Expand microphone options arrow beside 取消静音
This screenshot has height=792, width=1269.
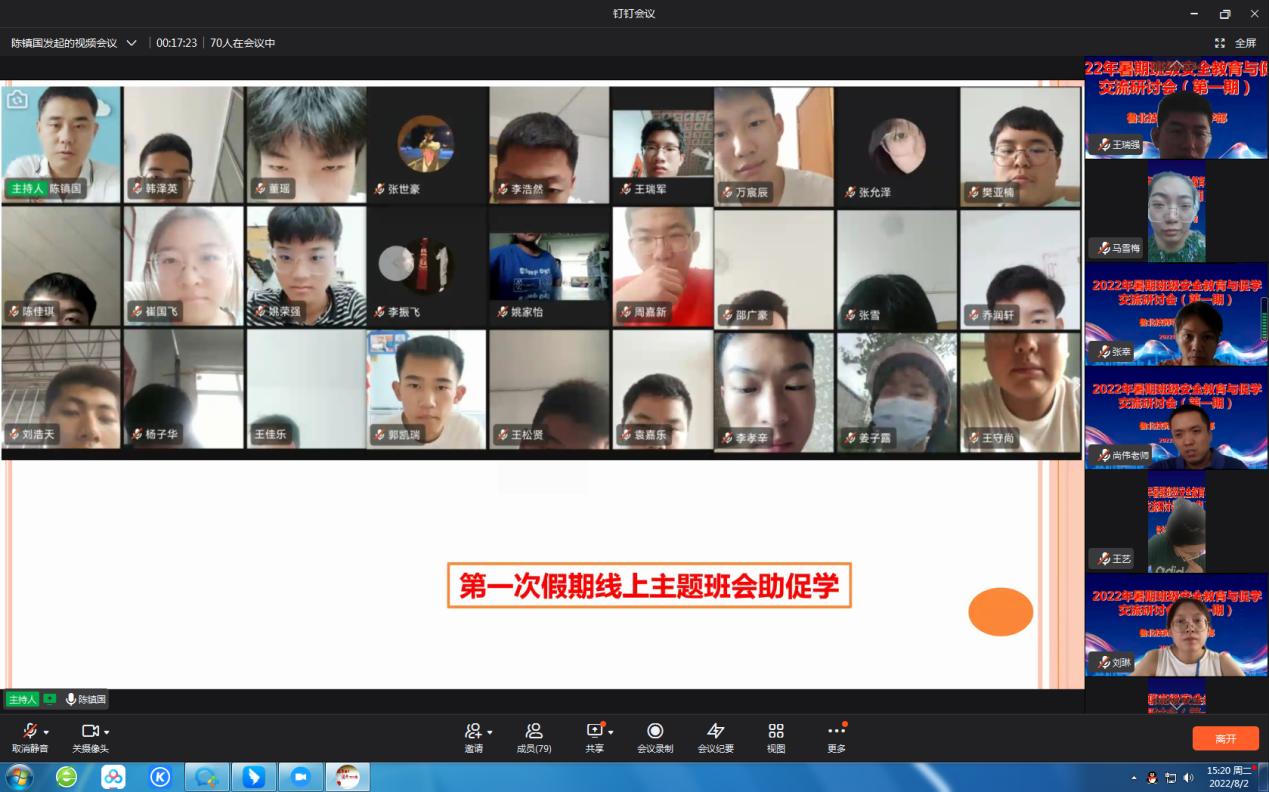point(46,732)
